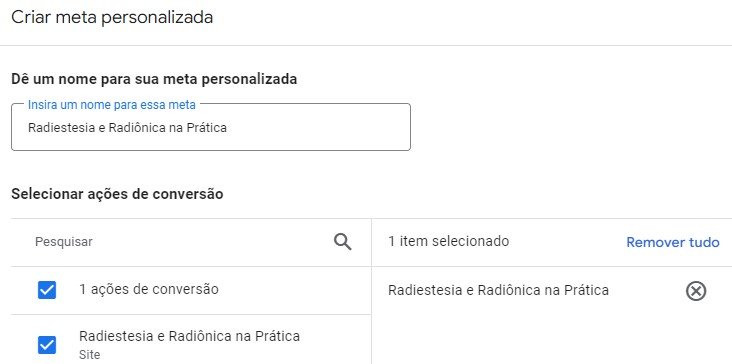732x364 pixels.
Task: Place cursor after 'Prática' in name field
Action: pos(227,127)
